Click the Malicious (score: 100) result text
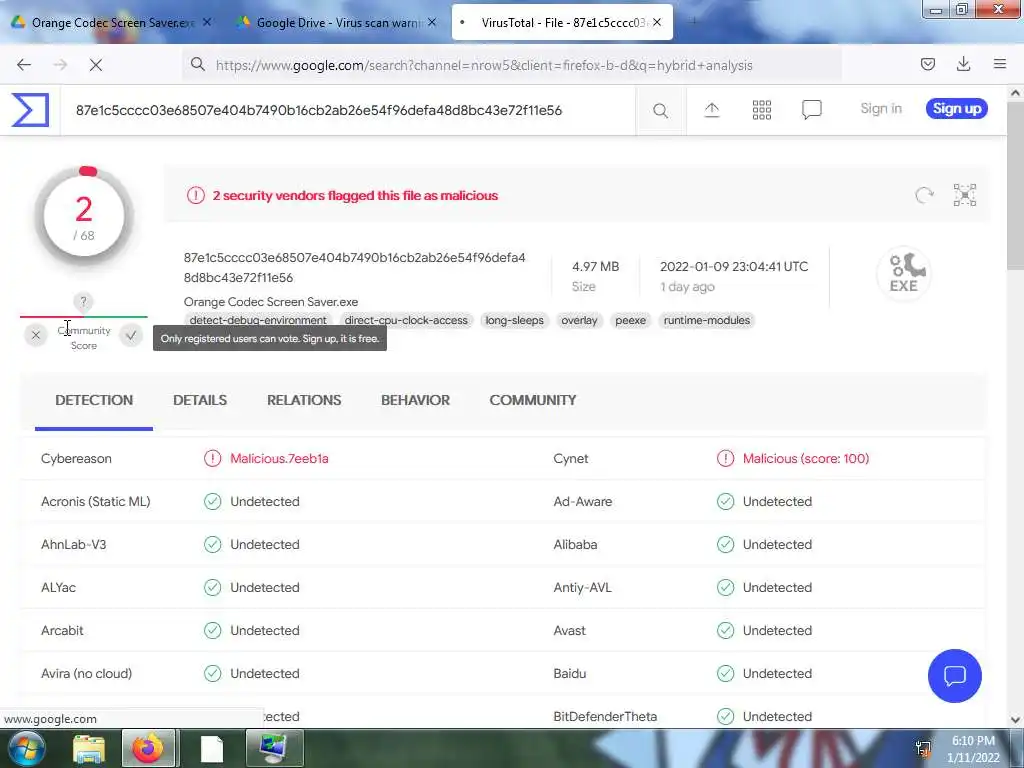The width and height of the screenshot is (1024, 768). 806,458
